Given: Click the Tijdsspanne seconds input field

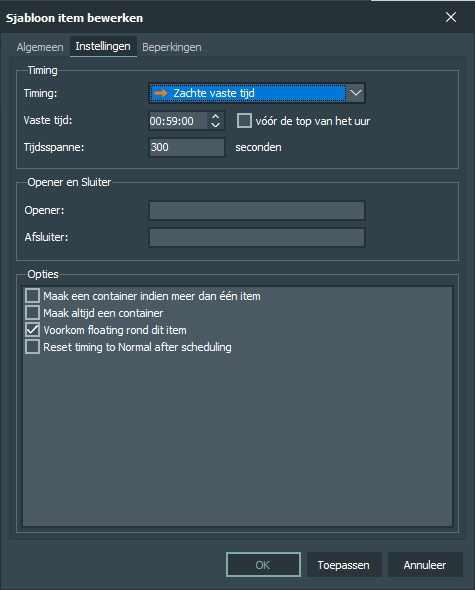Looking at the screenshot, I should [187, 147].
